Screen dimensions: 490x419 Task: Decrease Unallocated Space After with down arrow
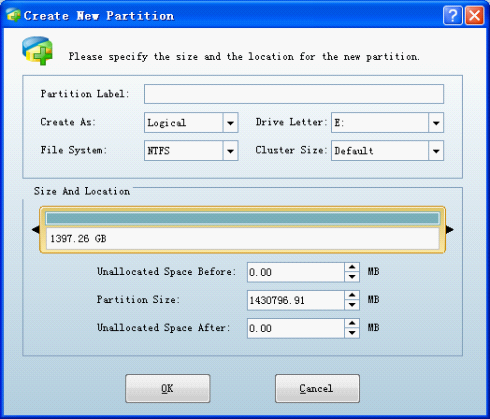point(352,333)
